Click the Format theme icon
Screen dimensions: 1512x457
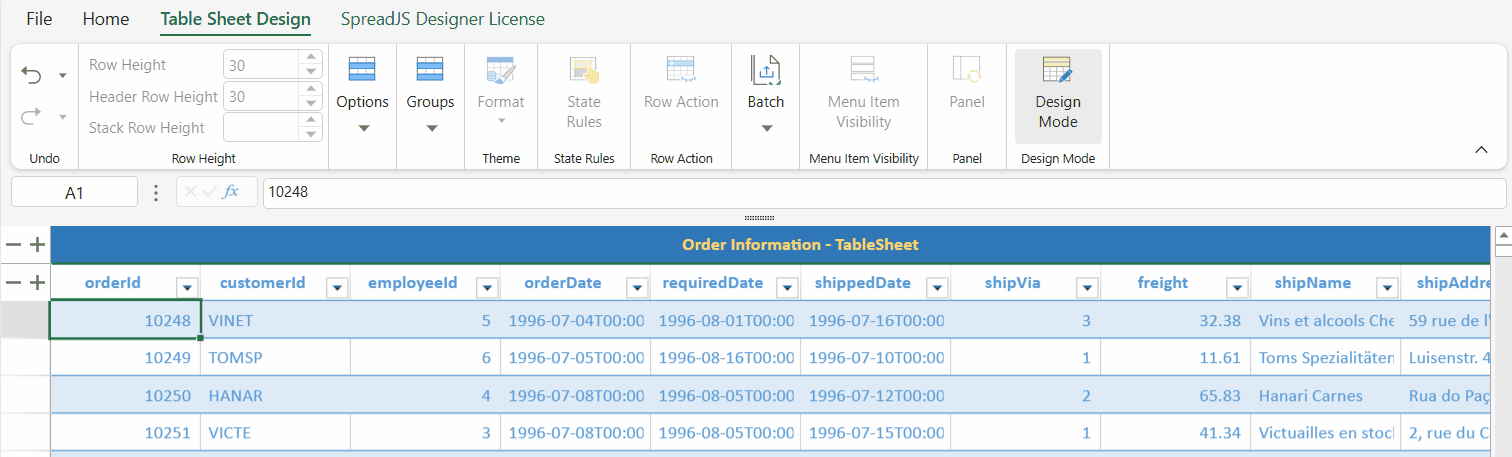[500, 69]
